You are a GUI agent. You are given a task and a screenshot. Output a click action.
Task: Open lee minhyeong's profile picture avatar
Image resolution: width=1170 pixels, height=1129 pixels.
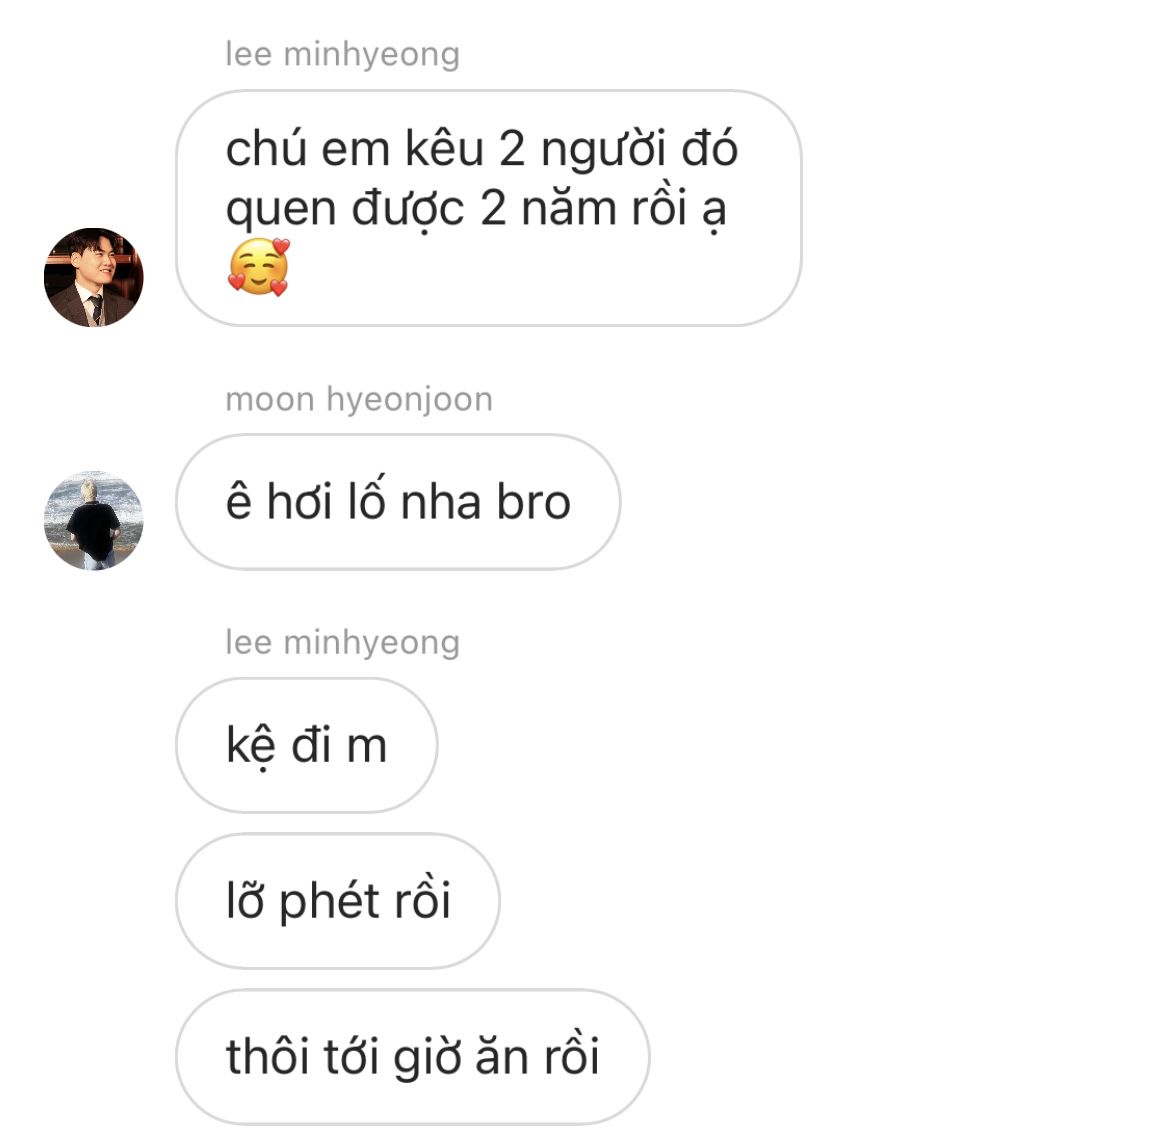click(x=93, y=277)
